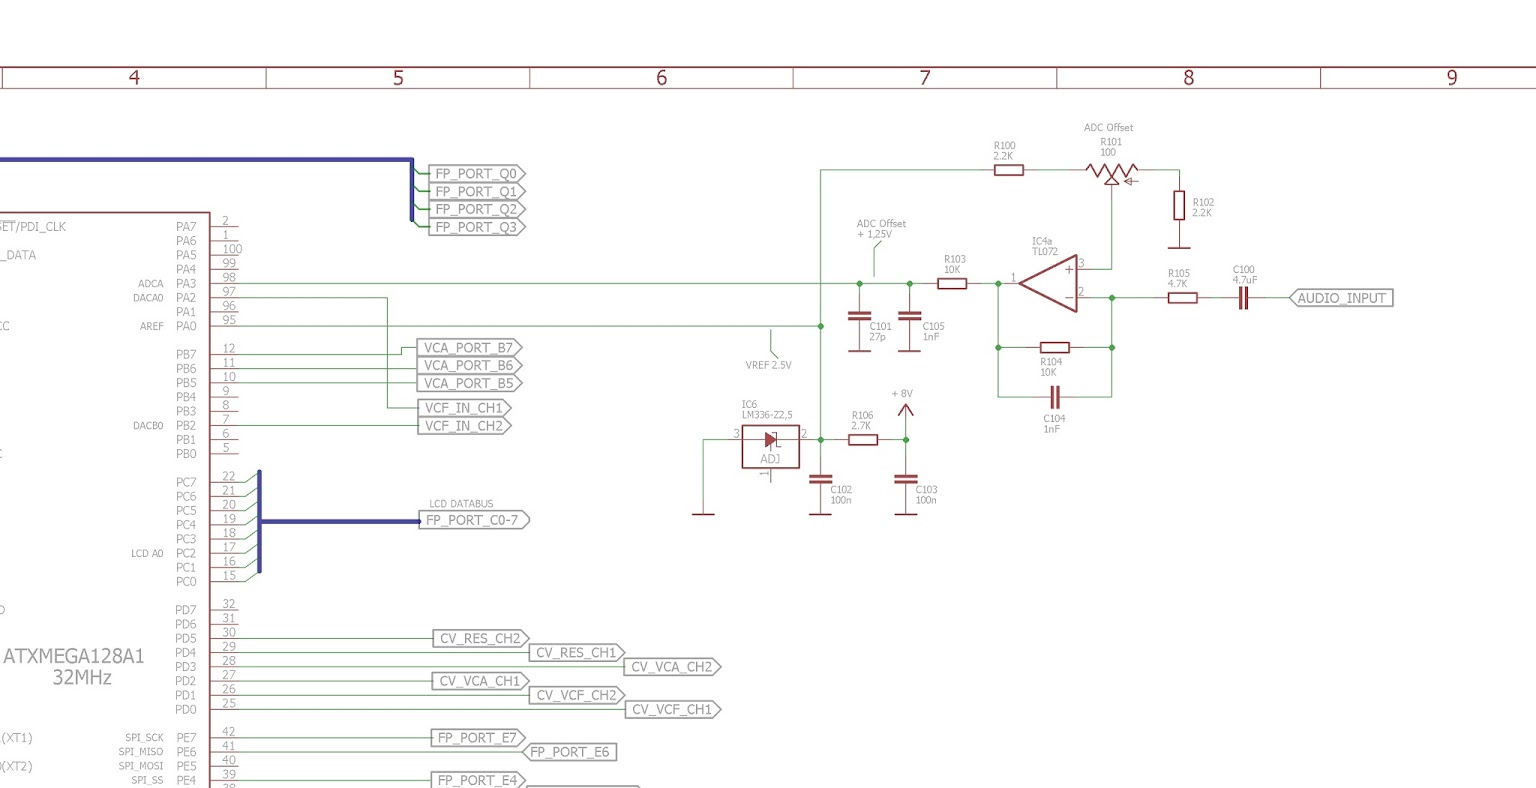Select the R104 10K feedback resistor

[1055, 348]
